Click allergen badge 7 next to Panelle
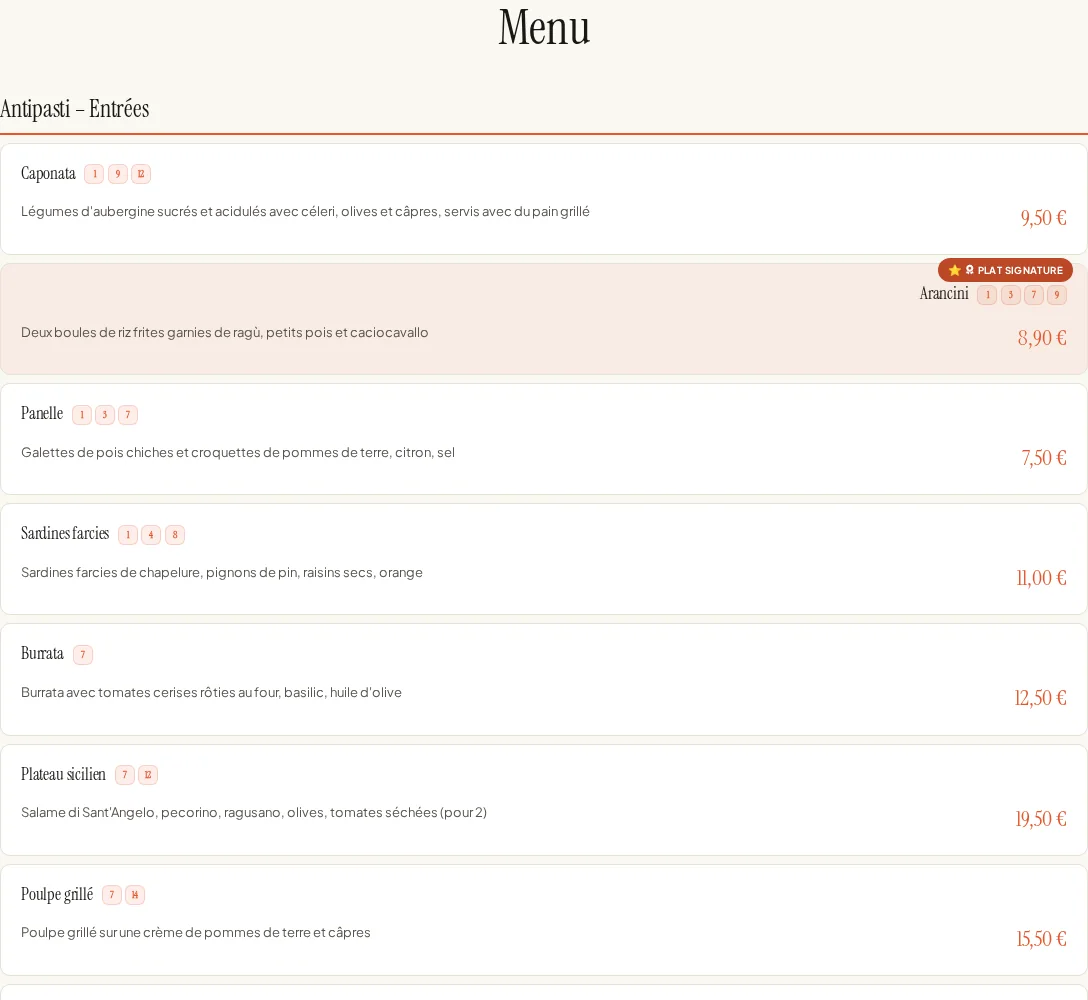Image resolution: width=1088 pixels, height=1000 pixels. [128, 415]
